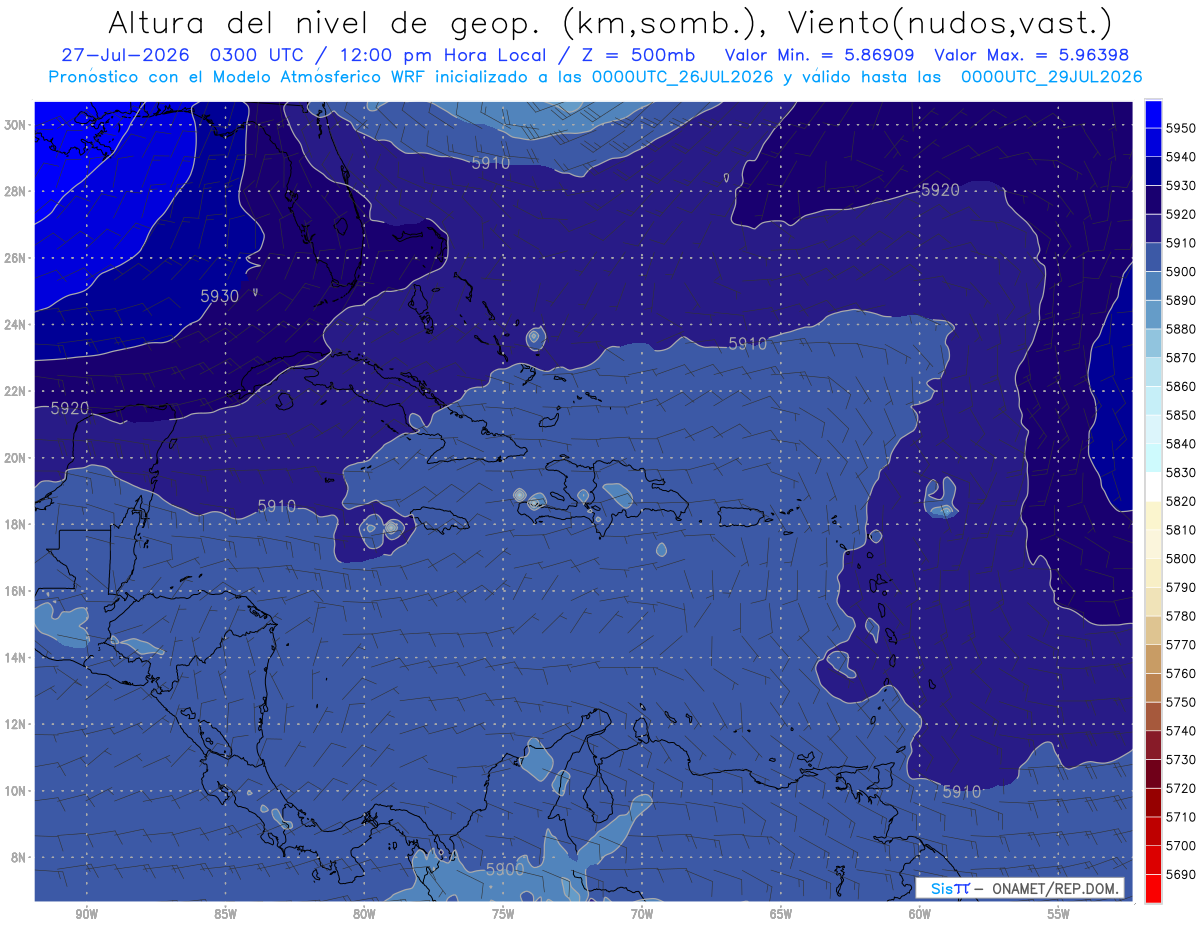This screenshot has height=927, width=1200.
Task: Click the 28N latitude label
Action: tap(16, 191)
